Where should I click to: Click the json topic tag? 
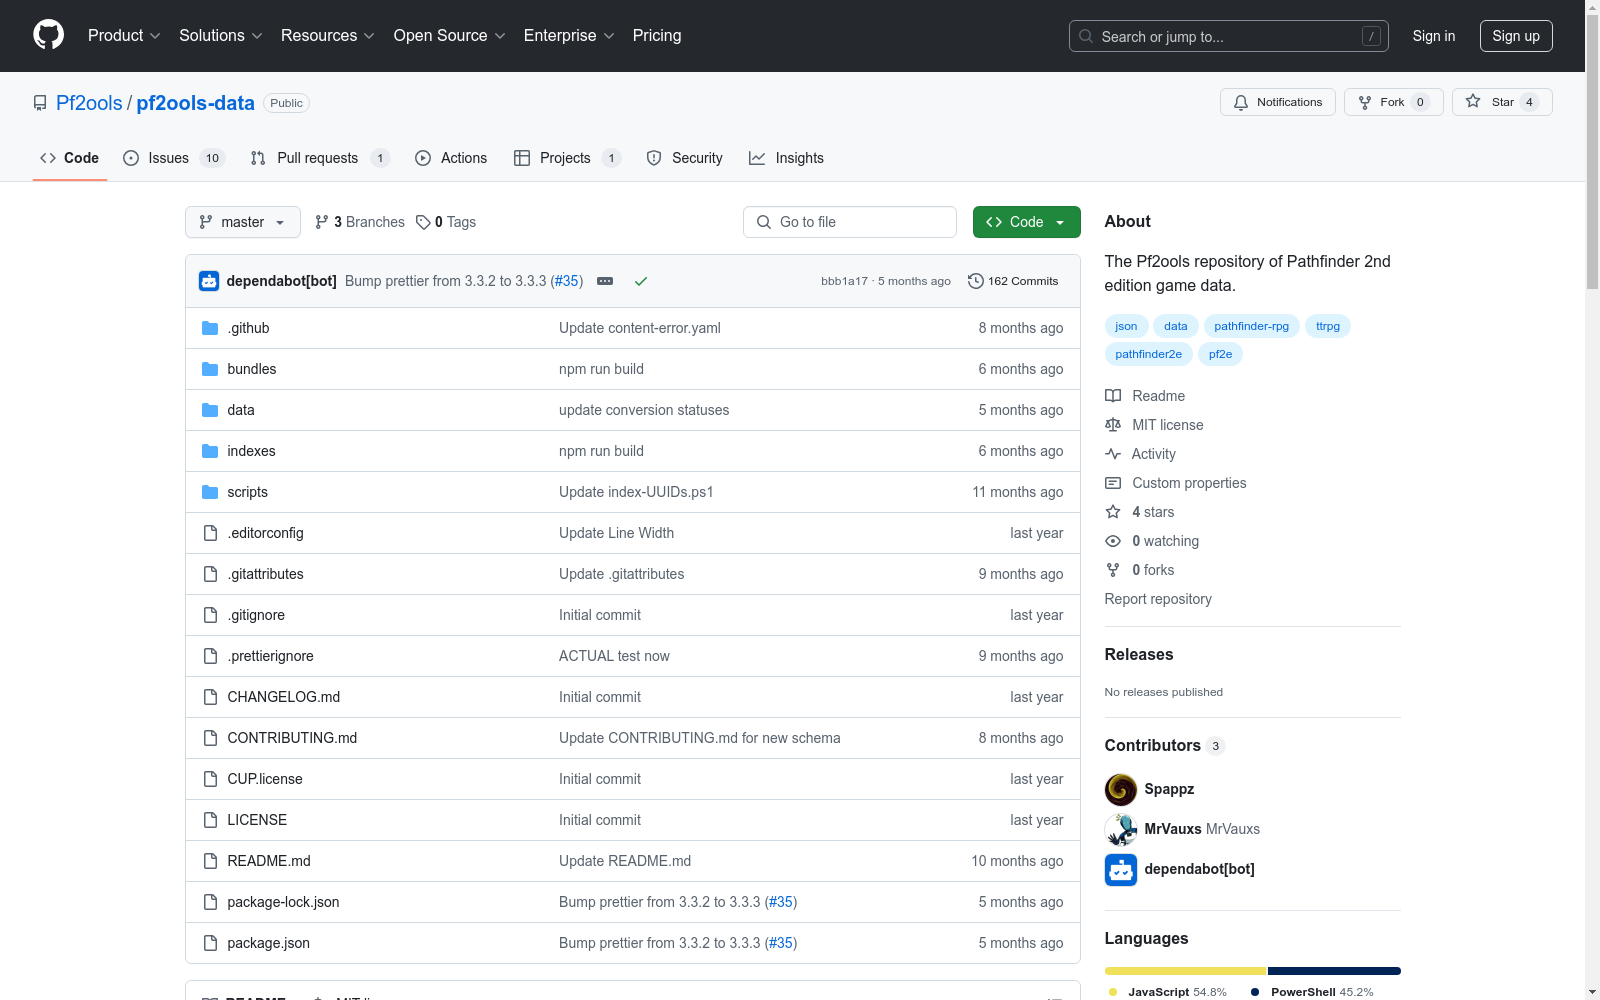[x=1126, y=326]
